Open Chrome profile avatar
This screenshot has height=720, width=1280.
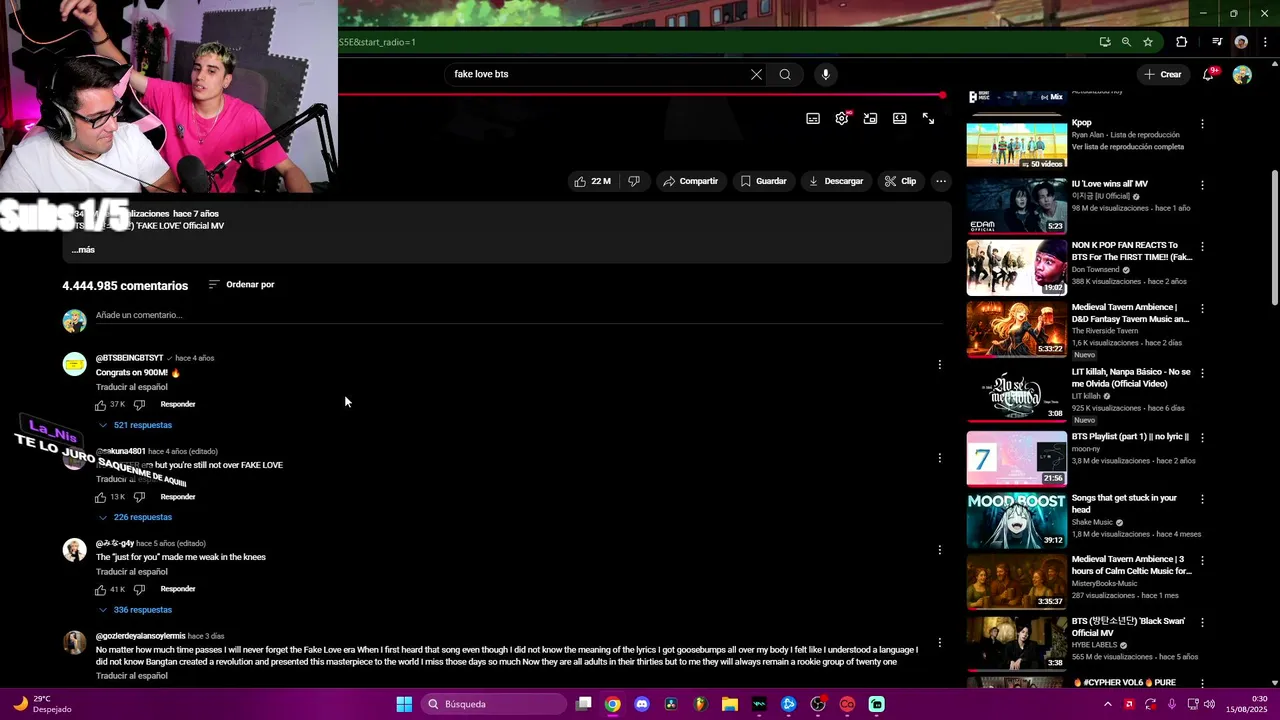(1241, 42)
